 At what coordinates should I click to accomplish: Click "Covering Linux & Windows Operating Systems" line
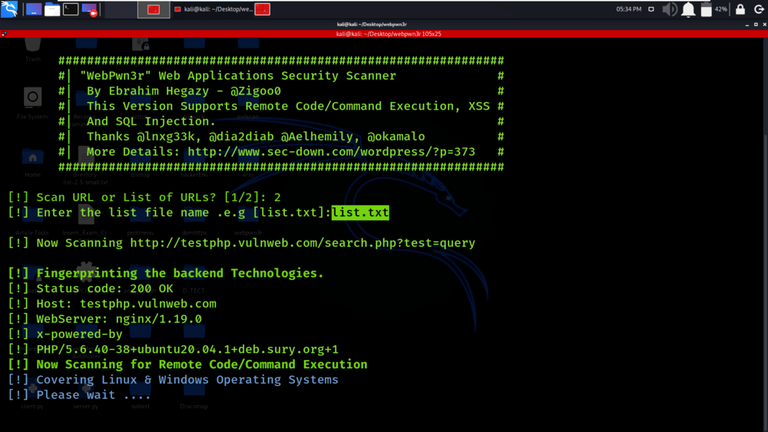point(173,380)
